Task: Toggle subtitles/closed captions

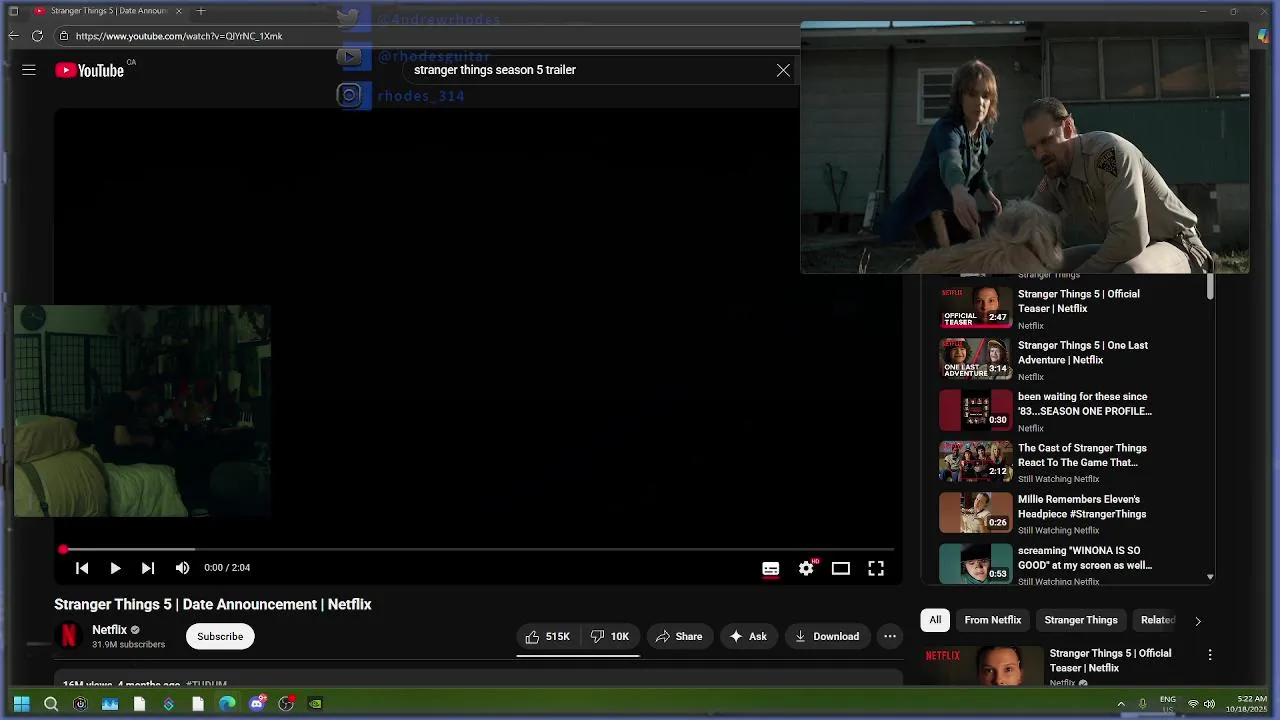Action: 771,568
